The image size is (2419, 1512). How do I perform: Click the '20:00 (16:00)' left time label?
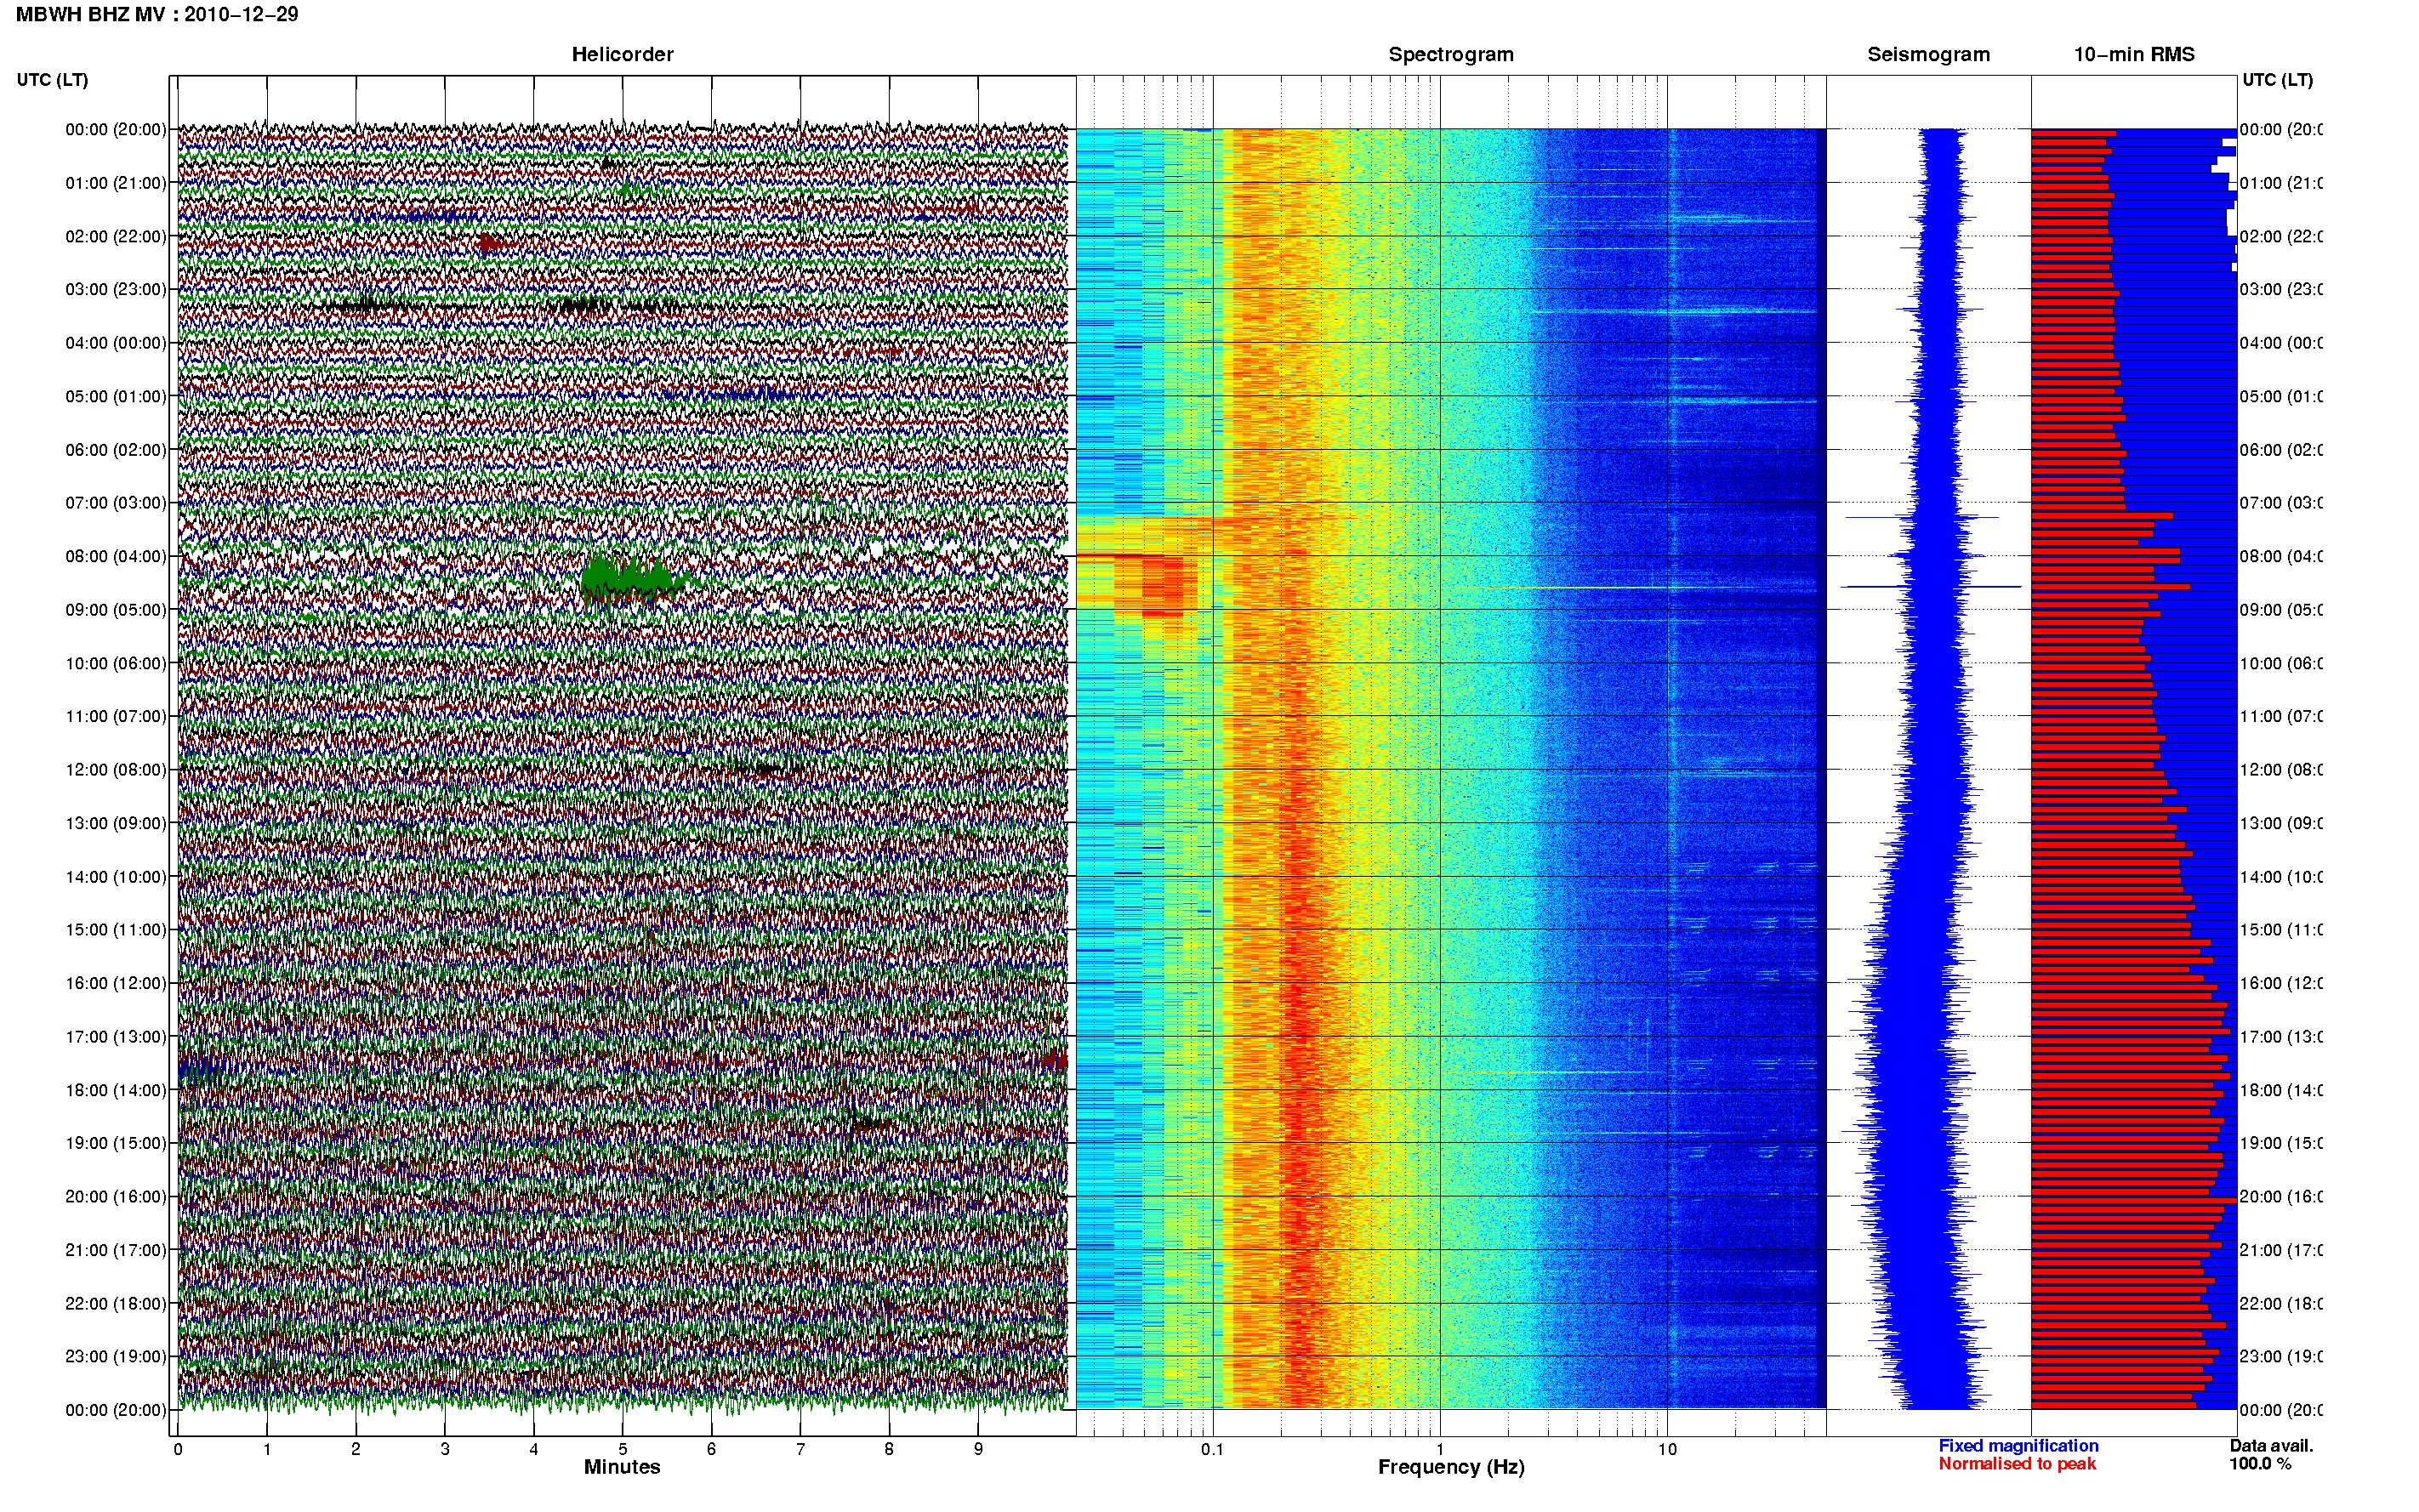[116, 1197]
